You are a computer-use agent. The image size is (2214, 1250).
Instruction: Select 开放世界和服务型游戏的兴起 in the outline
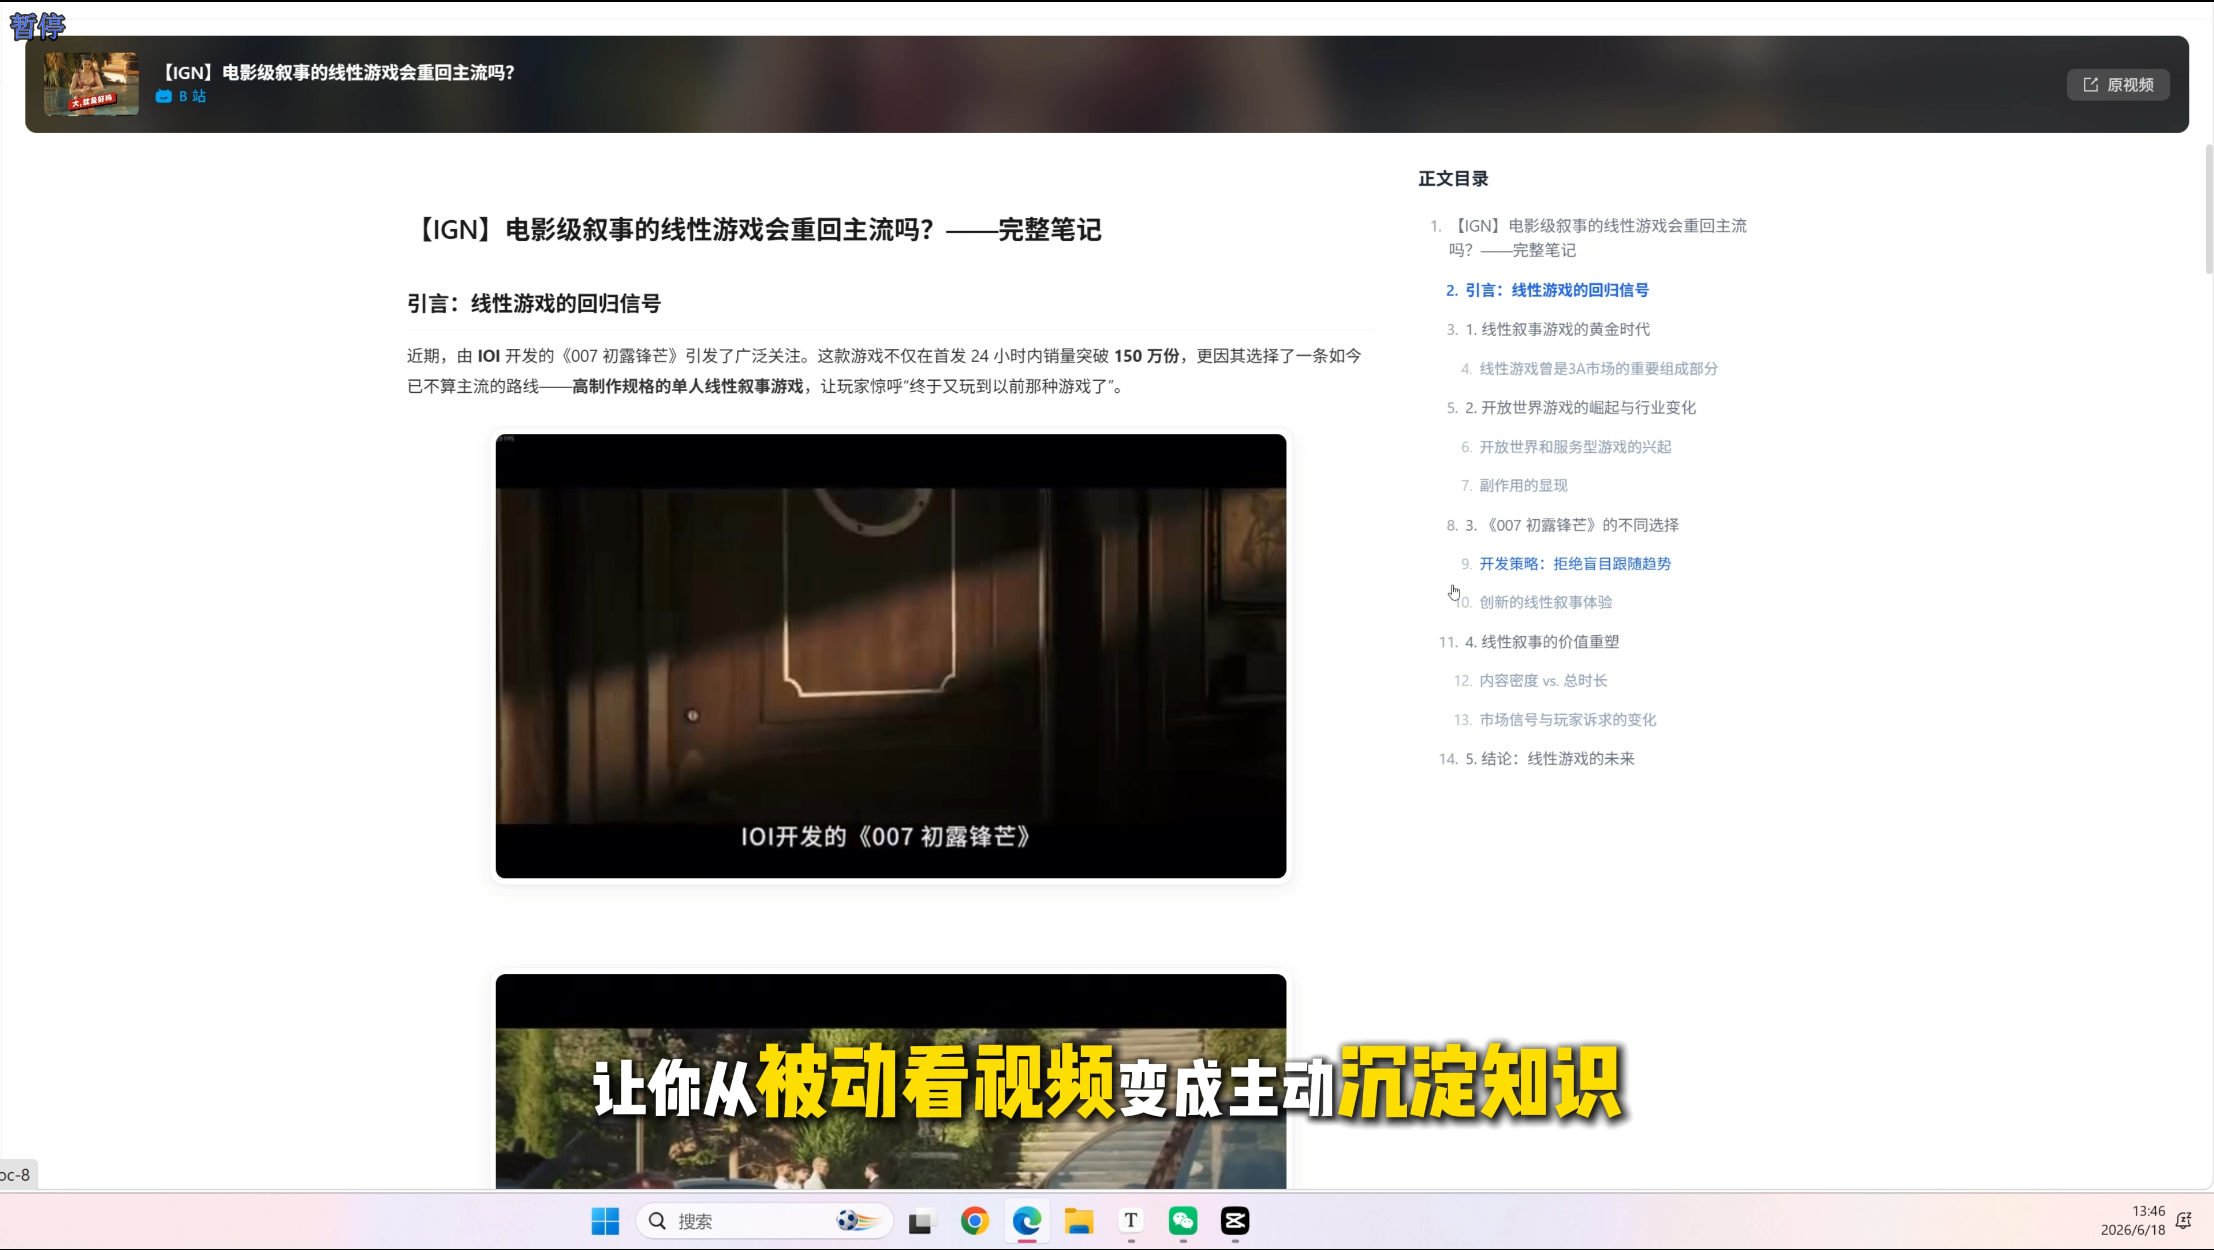1576,447
